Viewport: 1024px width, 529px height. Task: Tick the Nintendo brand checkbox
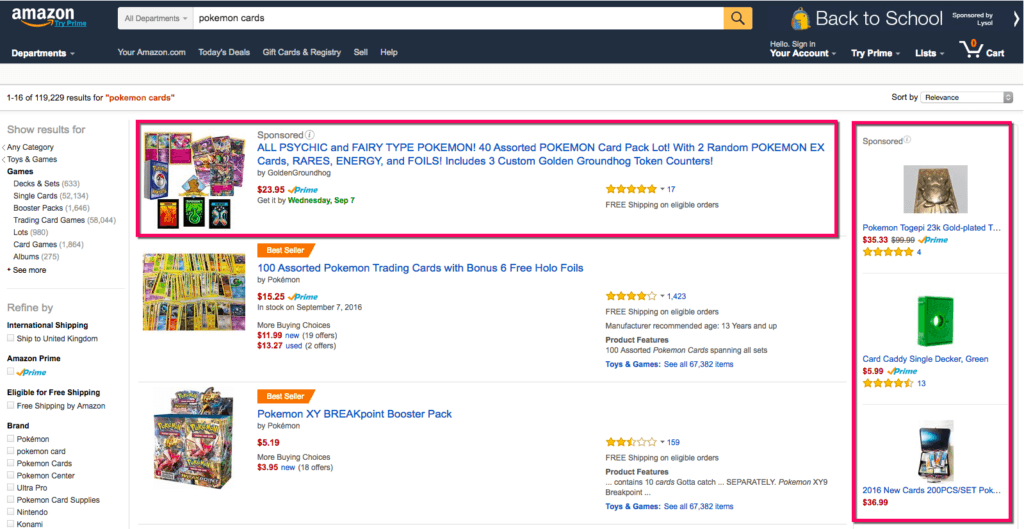tap(11, 510)
